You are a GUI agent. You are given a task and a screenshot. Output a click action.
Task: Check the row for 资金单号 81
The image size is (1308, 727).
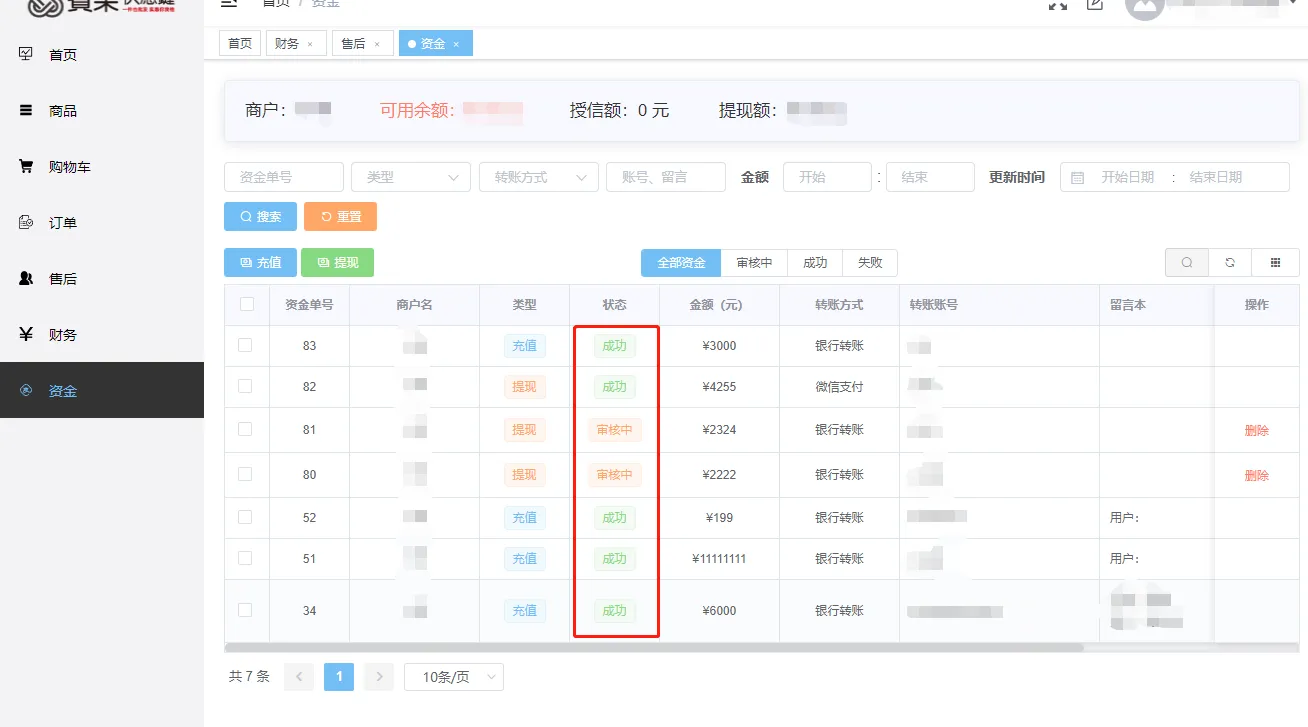pyautogui.click(x=245, y=429)
